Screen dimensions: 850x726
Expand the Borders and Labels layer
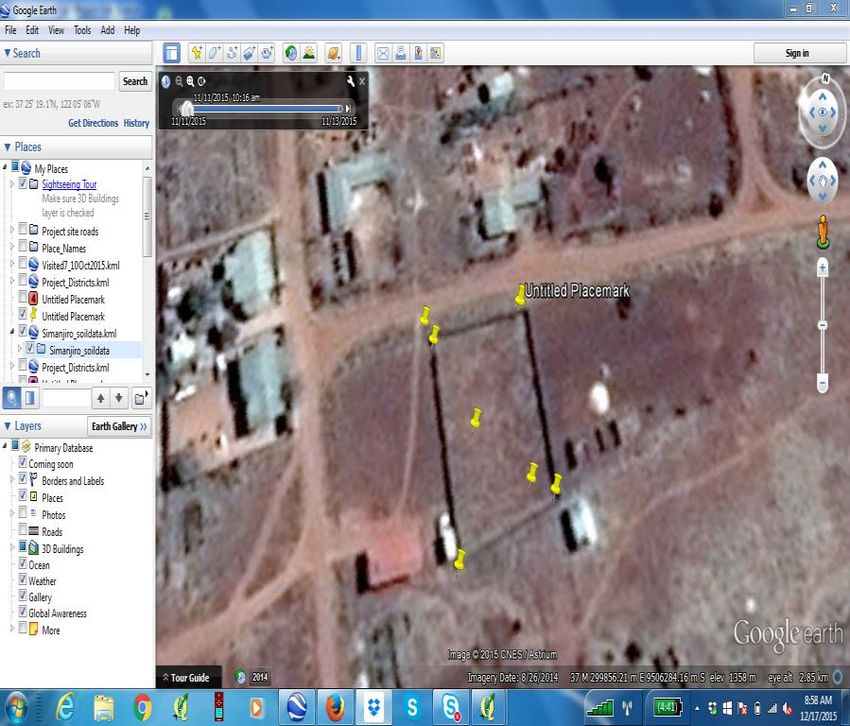[x=12, y=480]
